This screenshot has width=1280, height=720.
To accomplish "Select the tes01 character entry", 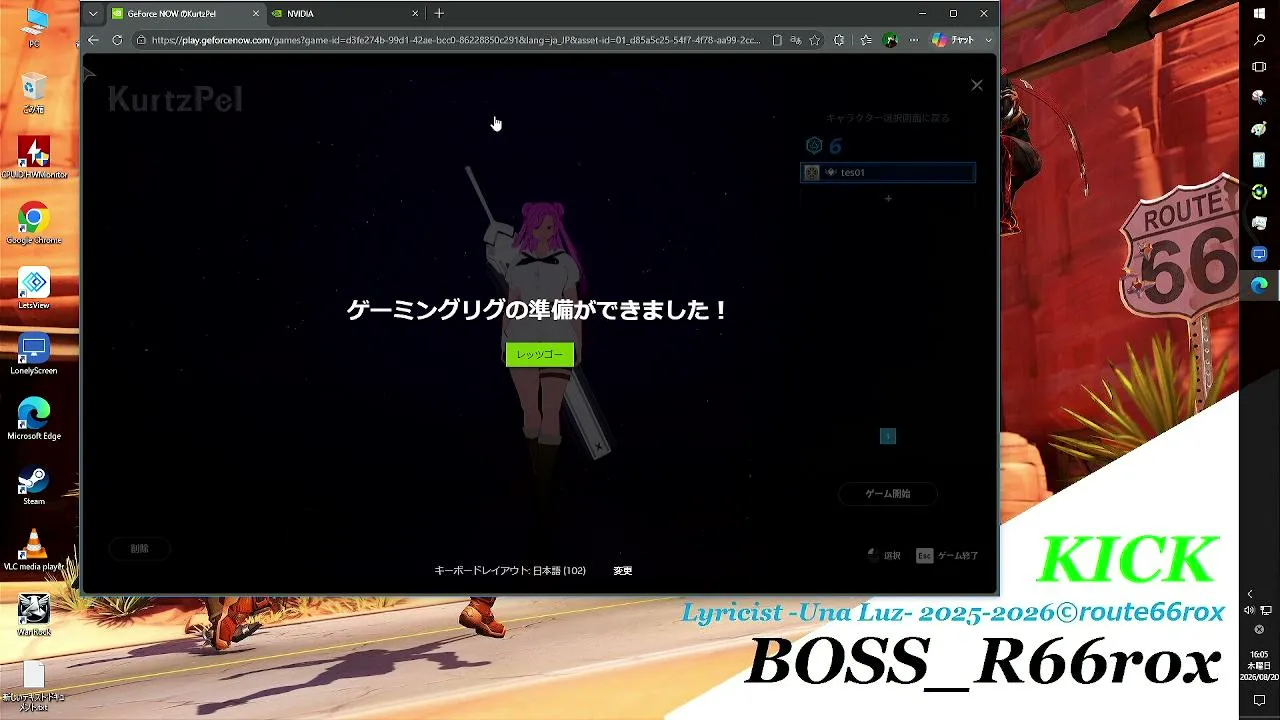I will pos(888,173).
